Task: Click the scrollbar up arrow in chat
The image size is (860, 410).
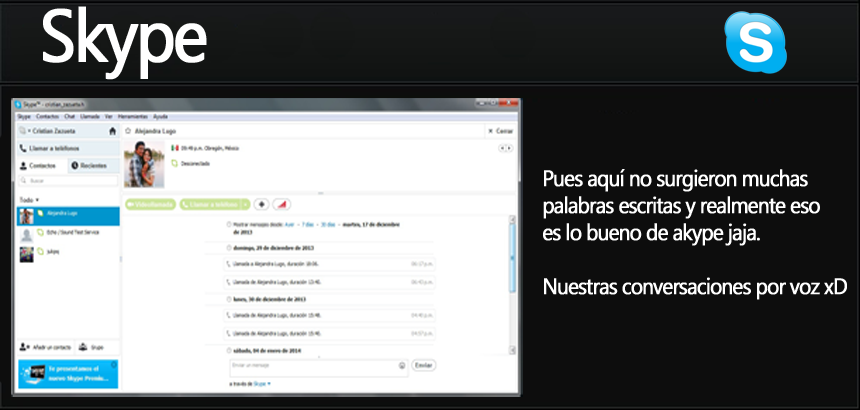Action: click(513, 219)
